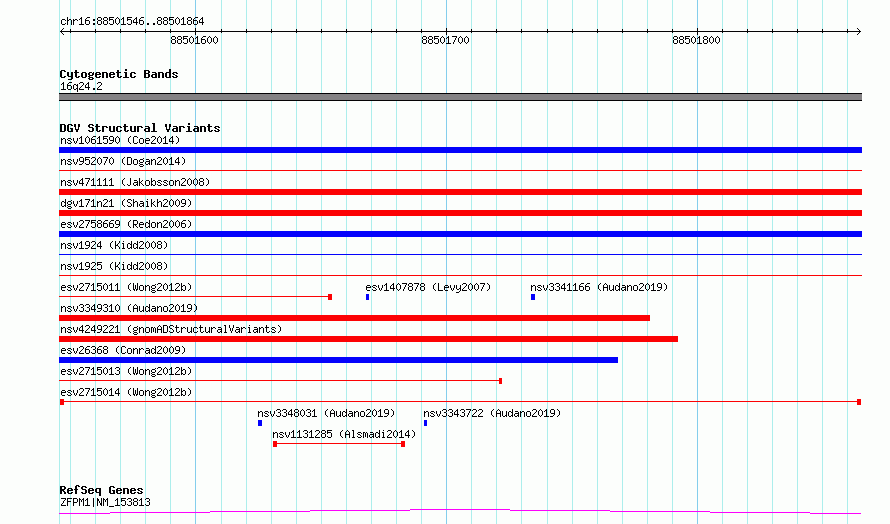Click the blue marker under nsv3348031

pos(260,423)
